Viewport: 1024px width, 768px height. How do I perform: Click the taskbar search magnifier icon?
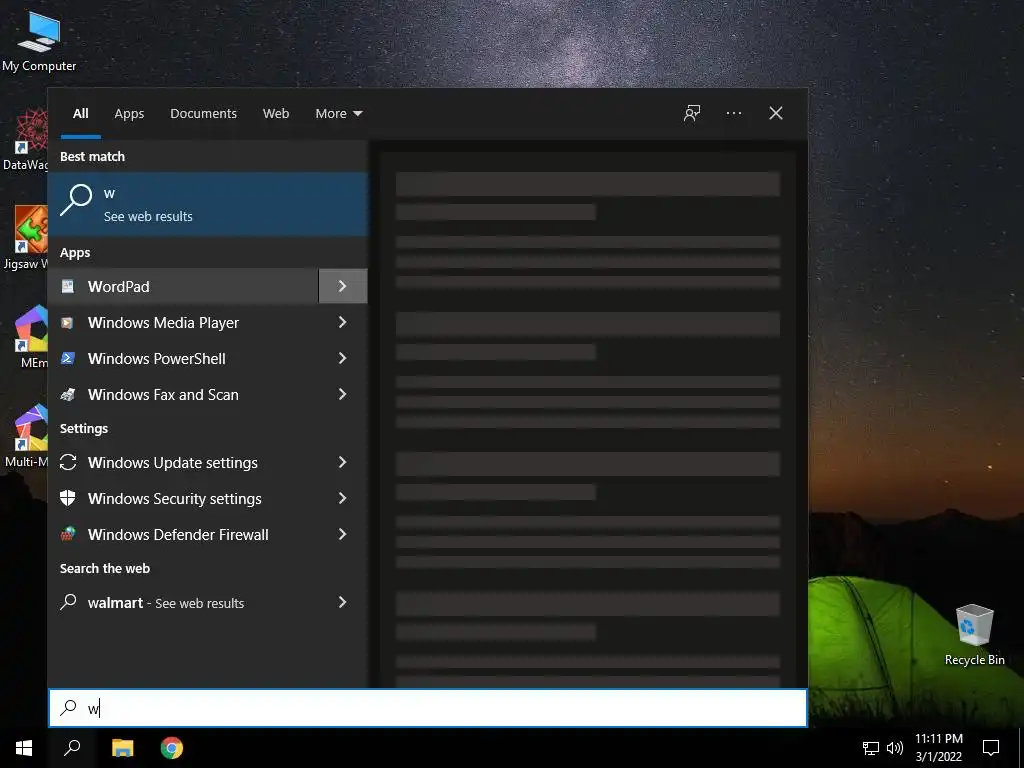pyautogui.click(x=72, y=748)
